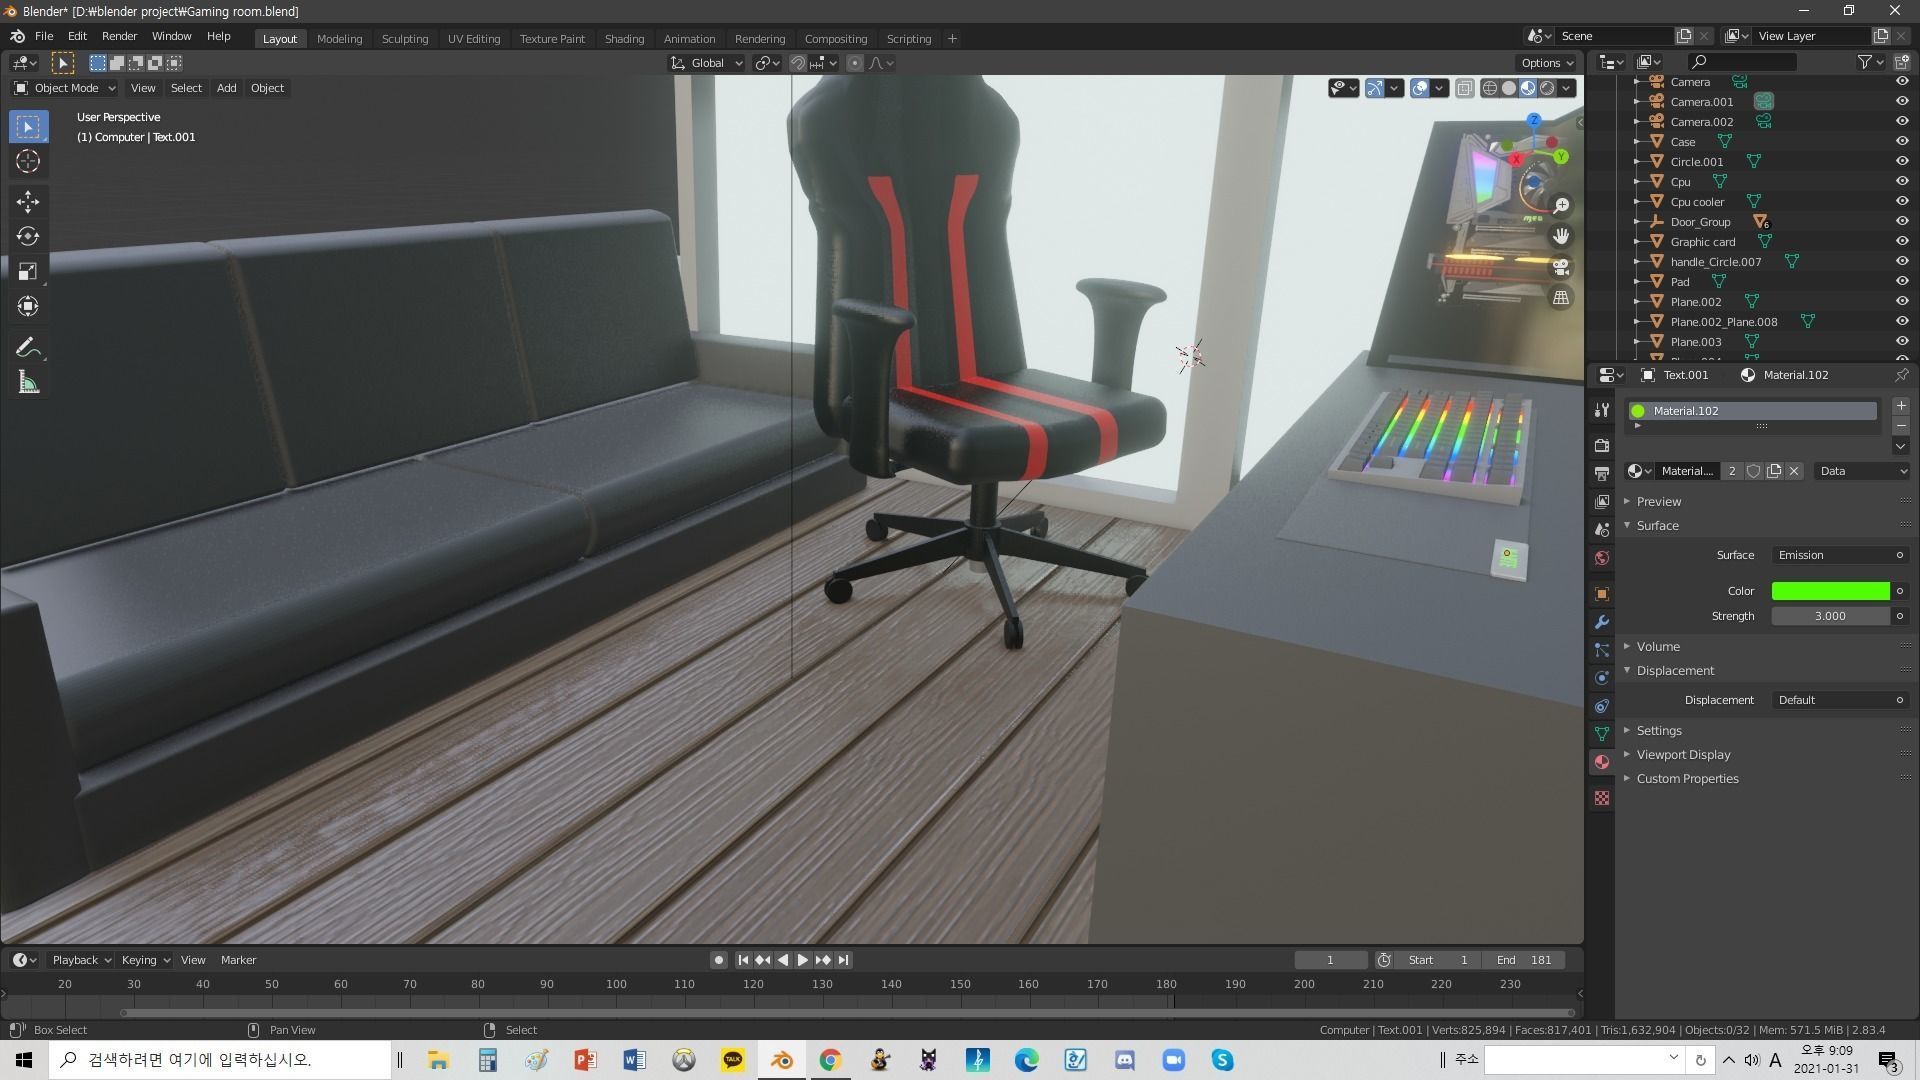
Task: Open the viewport Add menu
Action: tap(227, 88)
